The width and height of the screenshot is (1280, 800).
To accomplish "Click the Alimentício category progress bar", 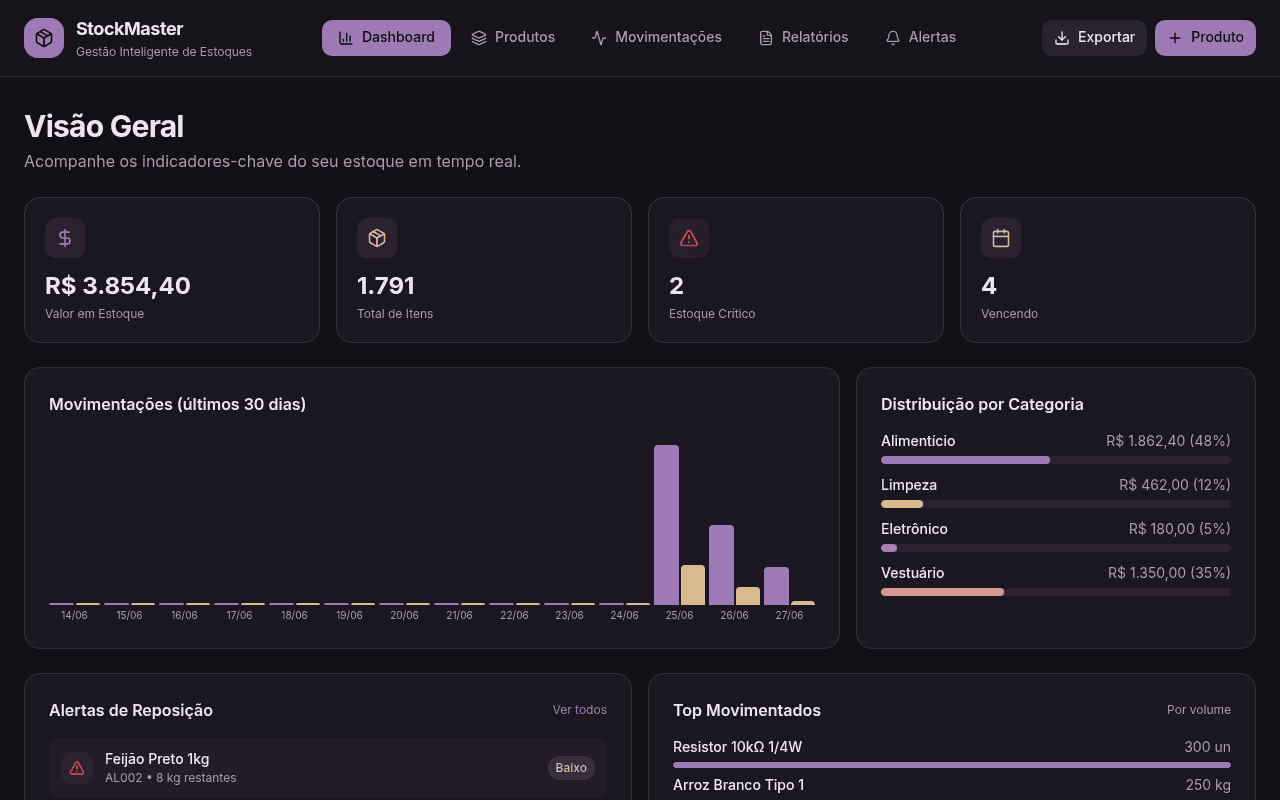I will [1056, 460].
